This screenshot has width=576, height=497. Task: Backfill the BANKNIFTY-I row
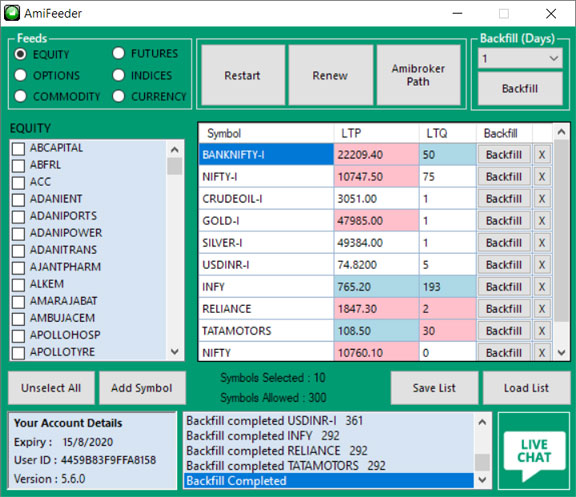tap(504, 155)
